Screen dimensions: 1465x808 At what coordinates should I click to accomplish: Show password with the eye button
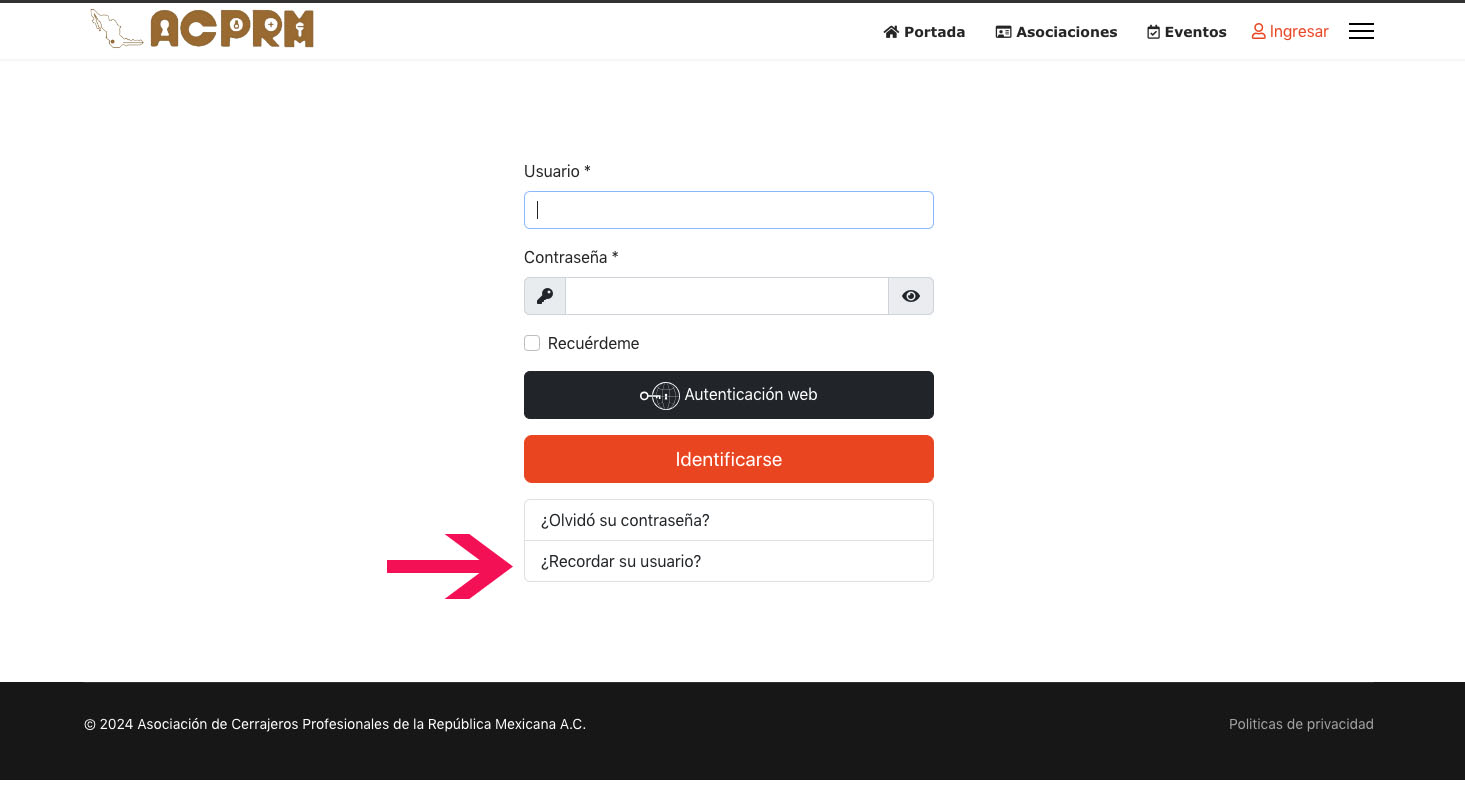tap(911, 296)
